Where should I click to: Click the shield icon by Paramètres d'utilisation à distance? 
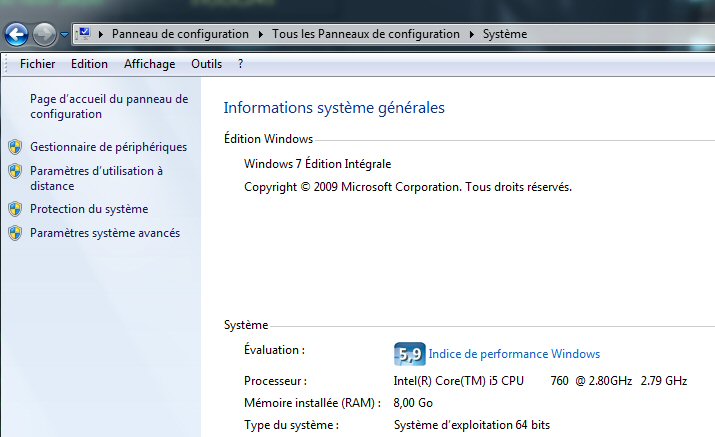[15, 171]
